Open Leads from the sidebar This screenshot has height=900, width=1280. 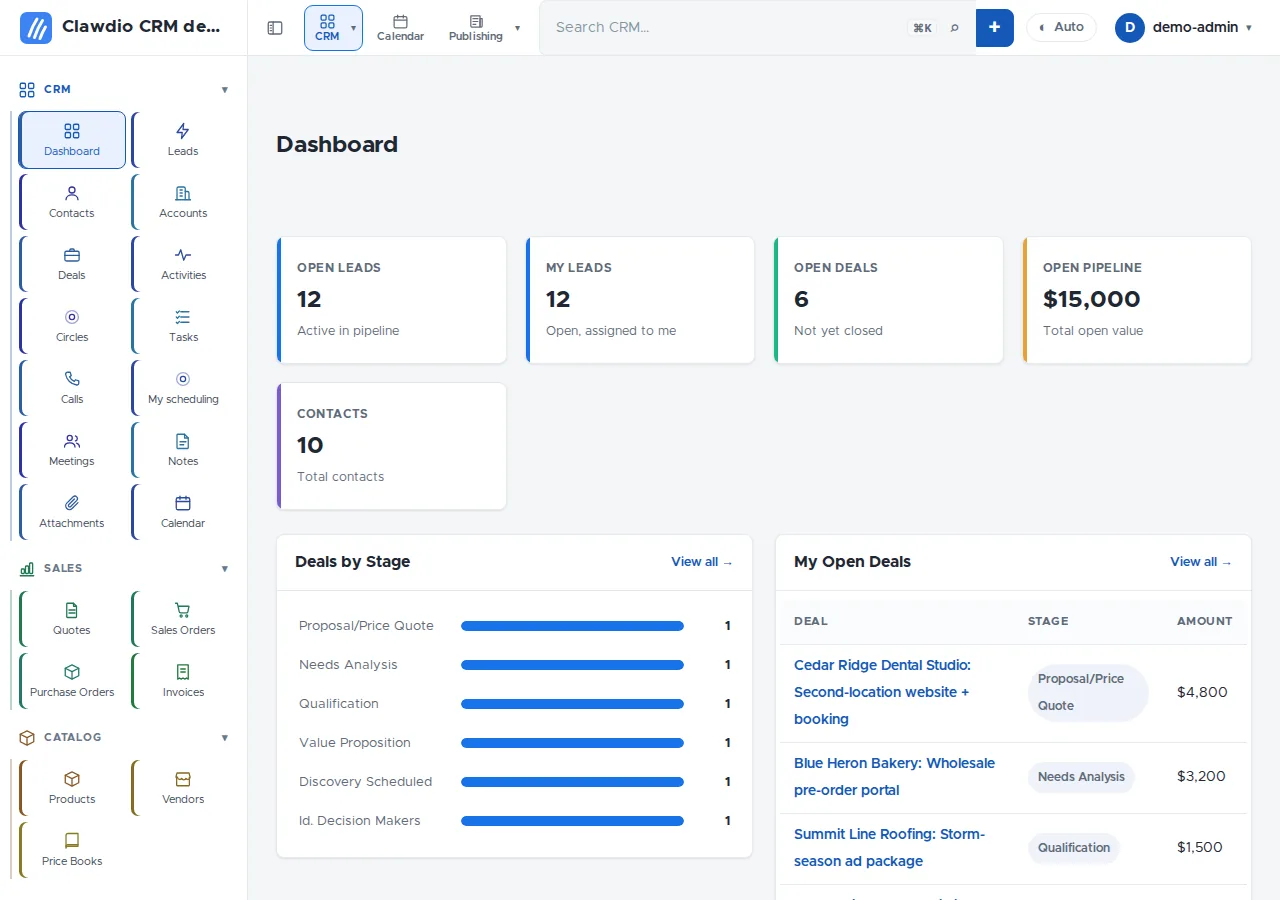pyautogui.click(x=183, y=140)
